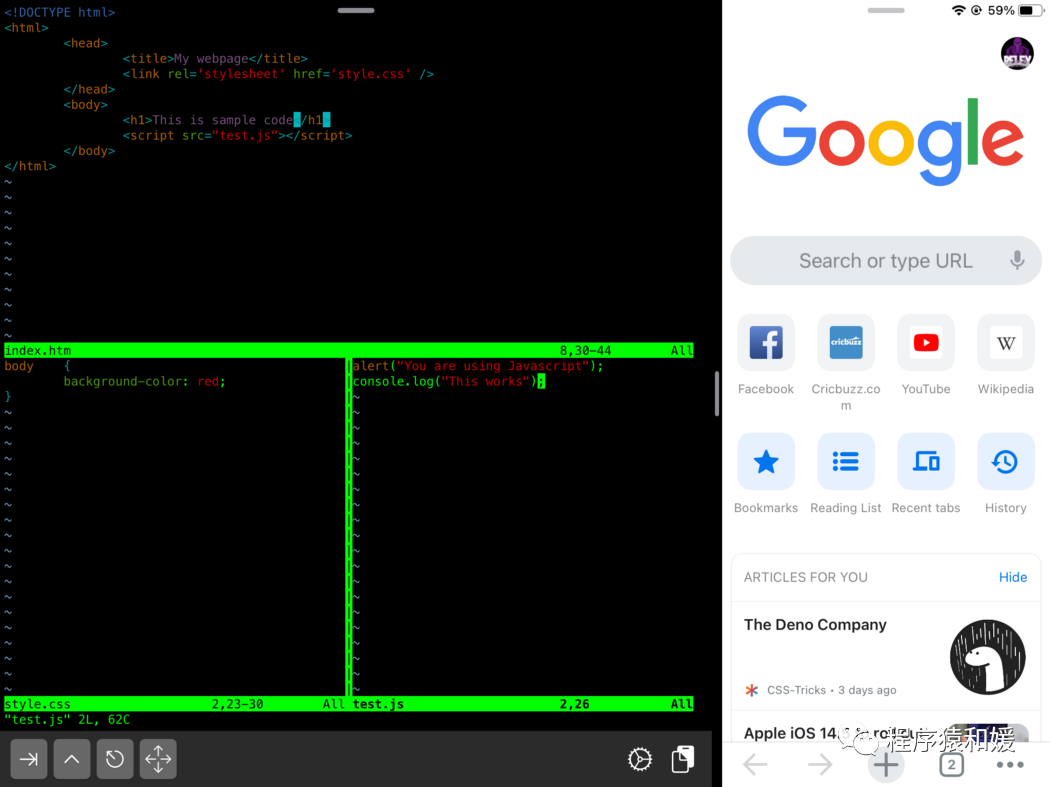
Task: Tap the battery status indicator
Action: [1031, 11]
